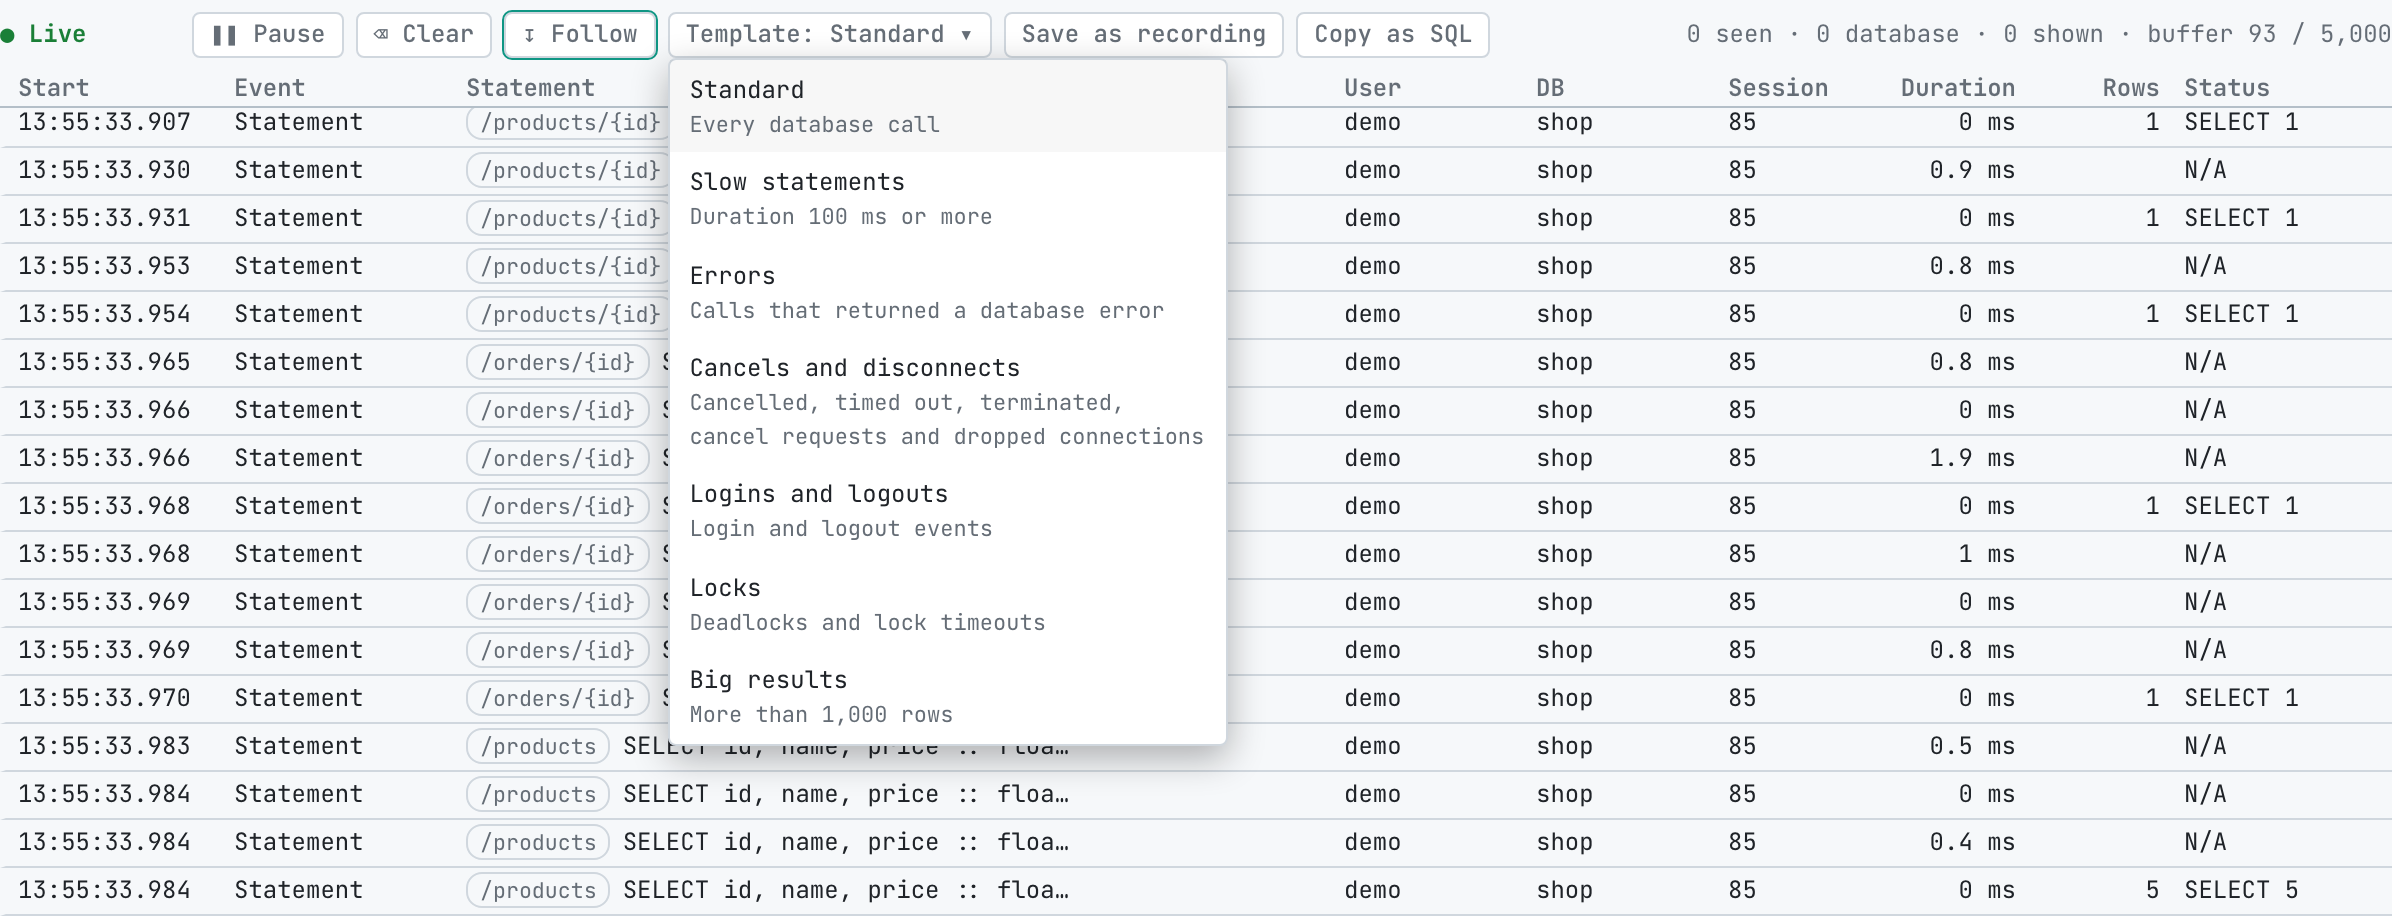Toggle the Follow button
Image resolution: width=2392 pixels, height=916 pixels.
point(580,35)
